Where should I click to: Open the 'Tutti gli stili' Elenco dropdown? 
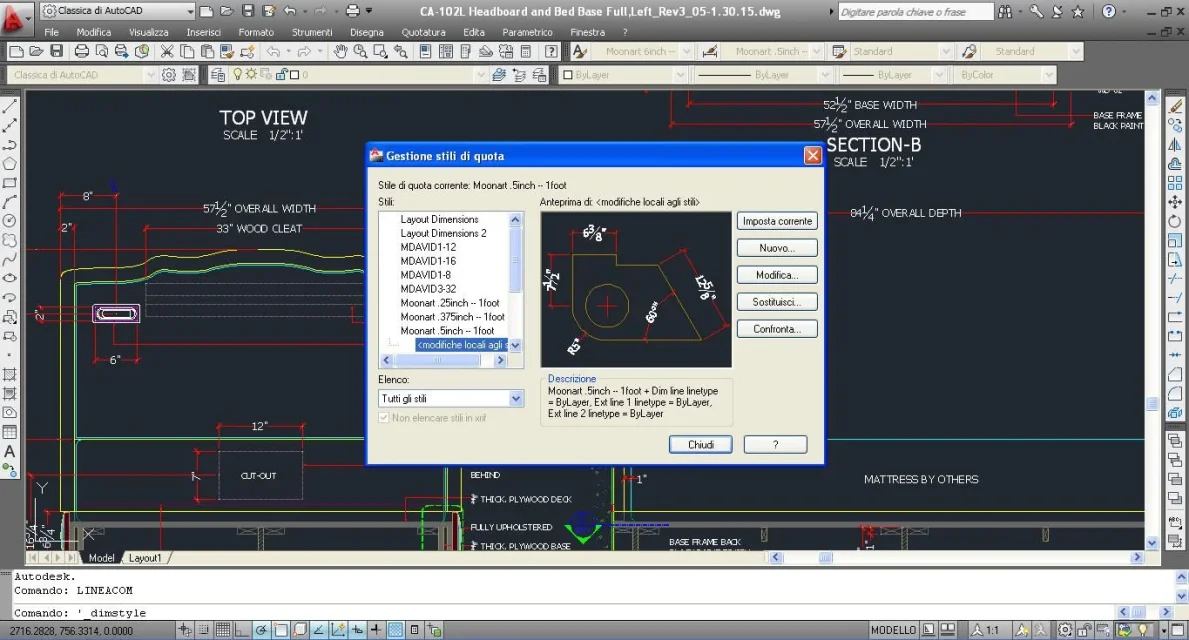pos(451,398)
